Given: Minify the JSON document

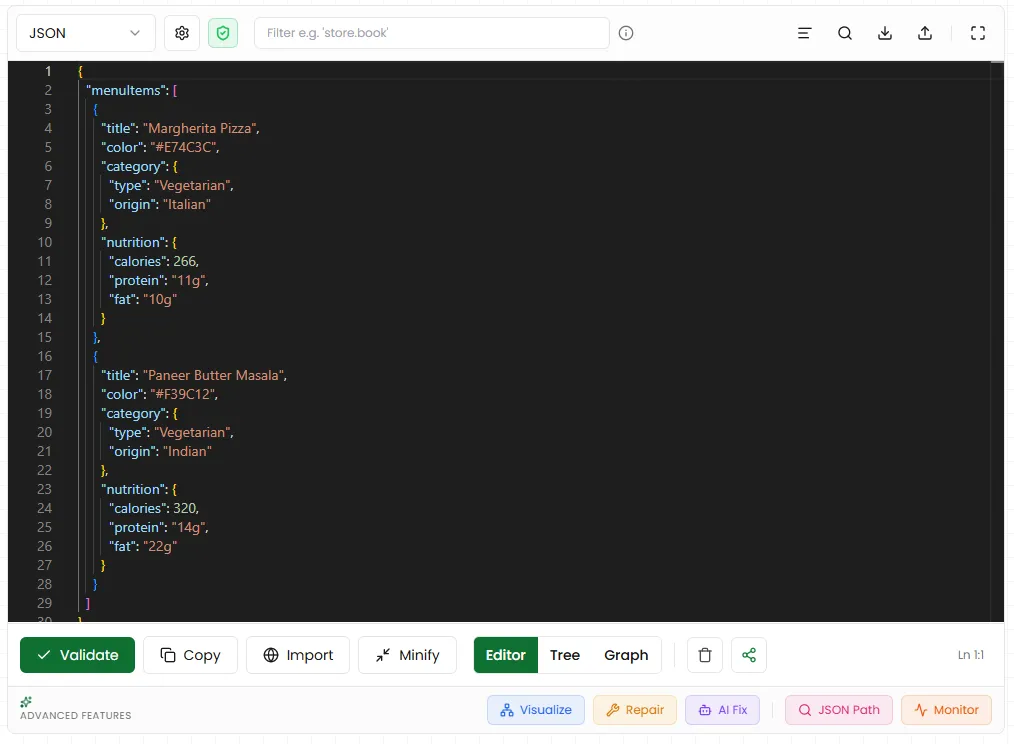Looking at the screenshot, I should (407, 655).
